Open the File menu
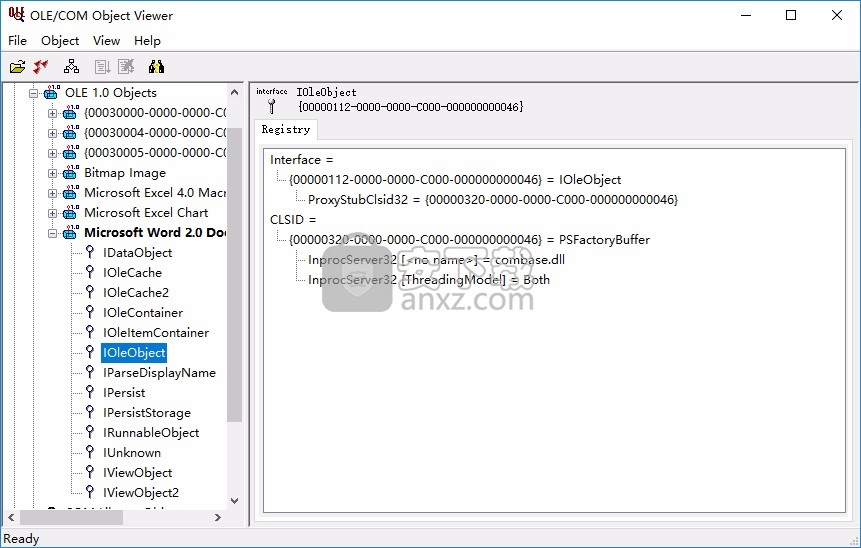The image size is (861, 548). [x=18, y=41]
